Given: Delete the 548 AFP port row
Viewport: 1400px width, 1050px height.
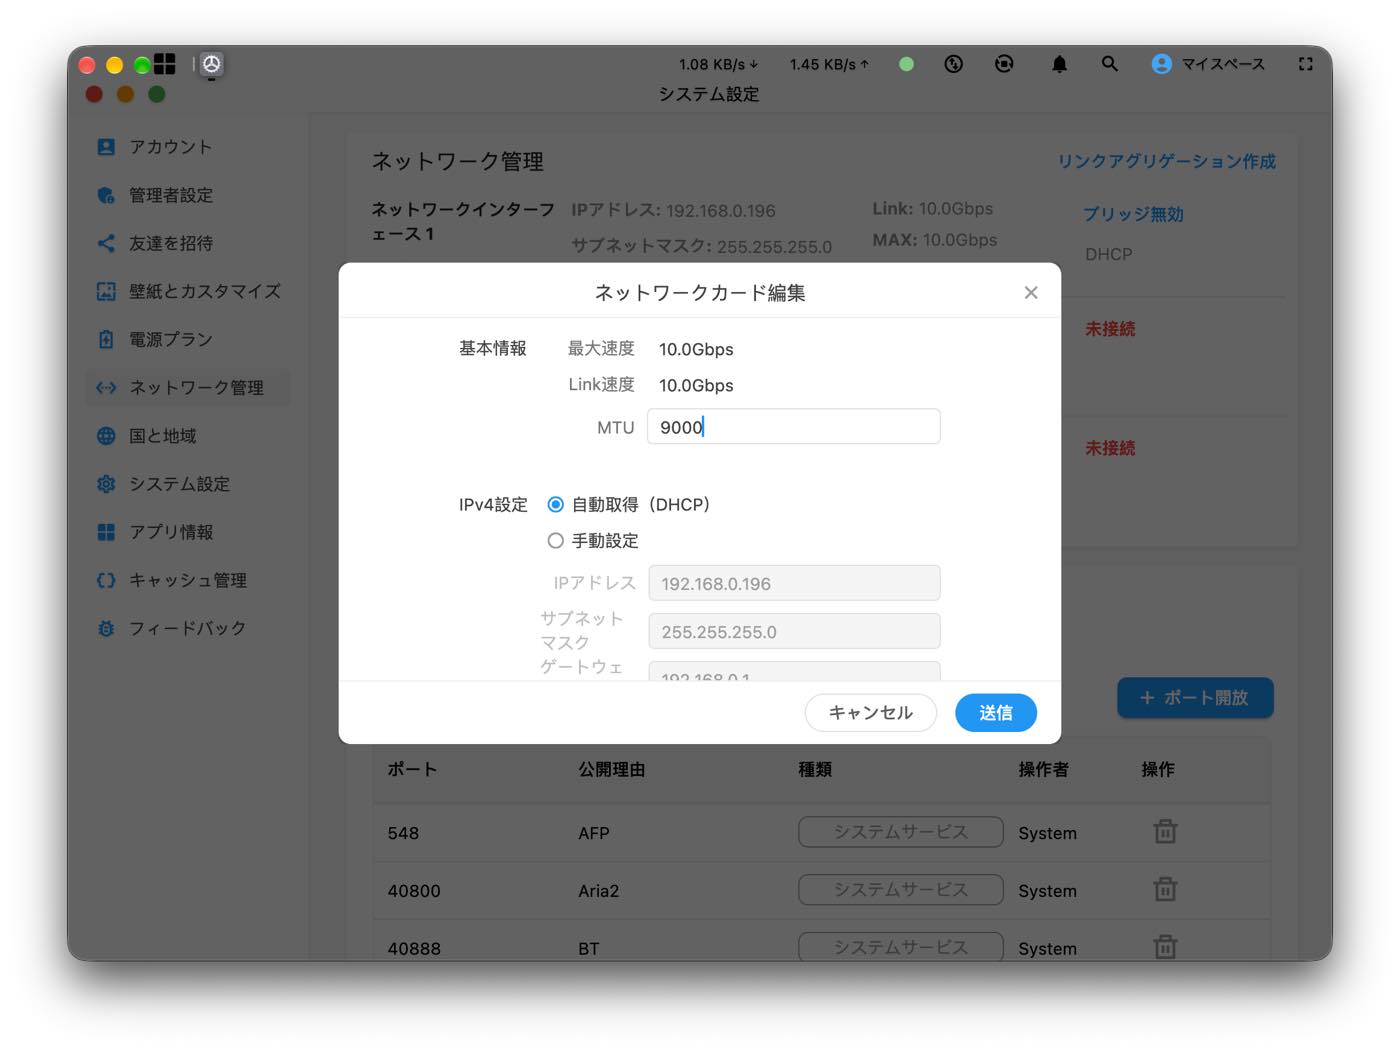Looking at the screenshot, I should [1165, 832].
